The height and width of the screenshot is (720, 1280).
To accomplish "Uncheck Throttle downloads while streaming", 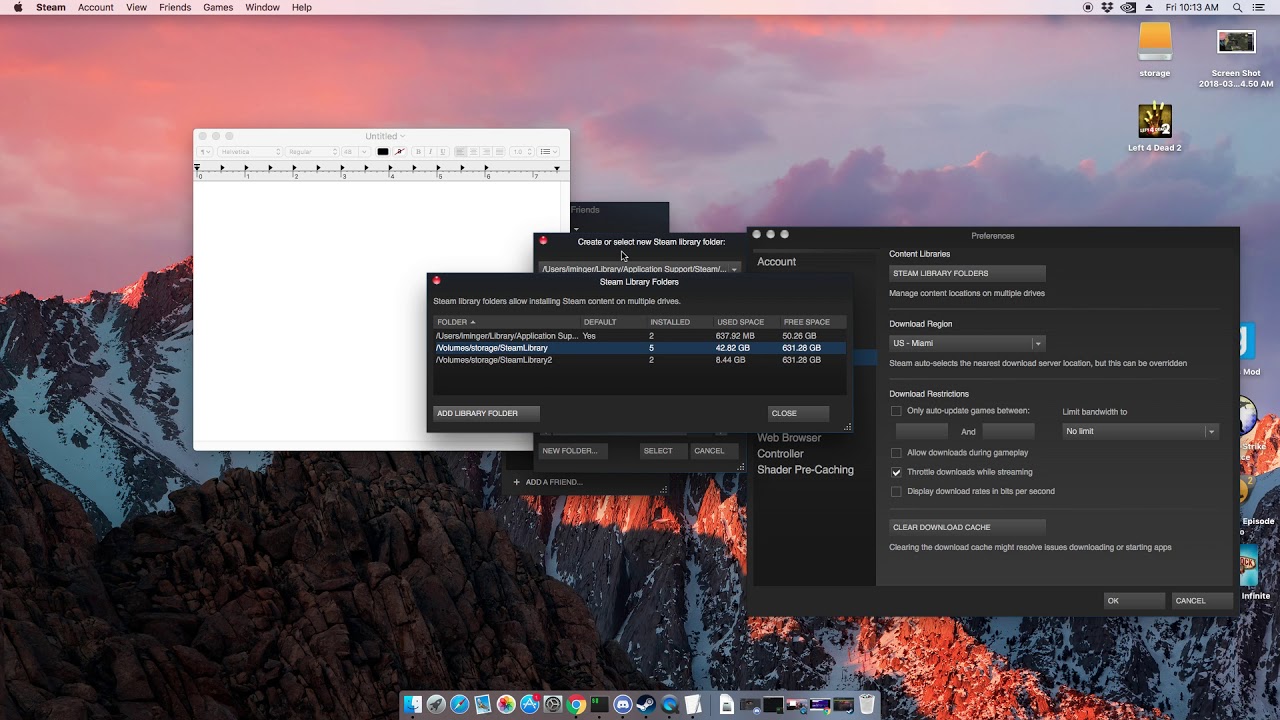I will tap(896, 472).
